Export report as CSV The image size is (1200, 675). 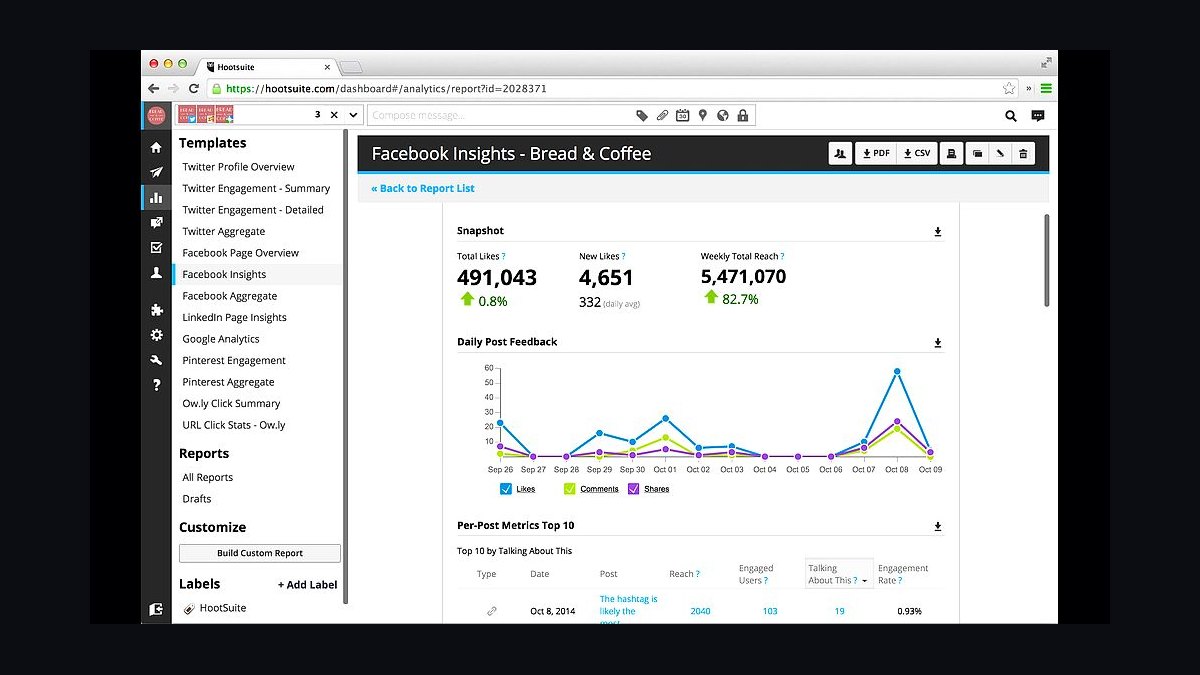pyautogui.click(x=917, y=154)
